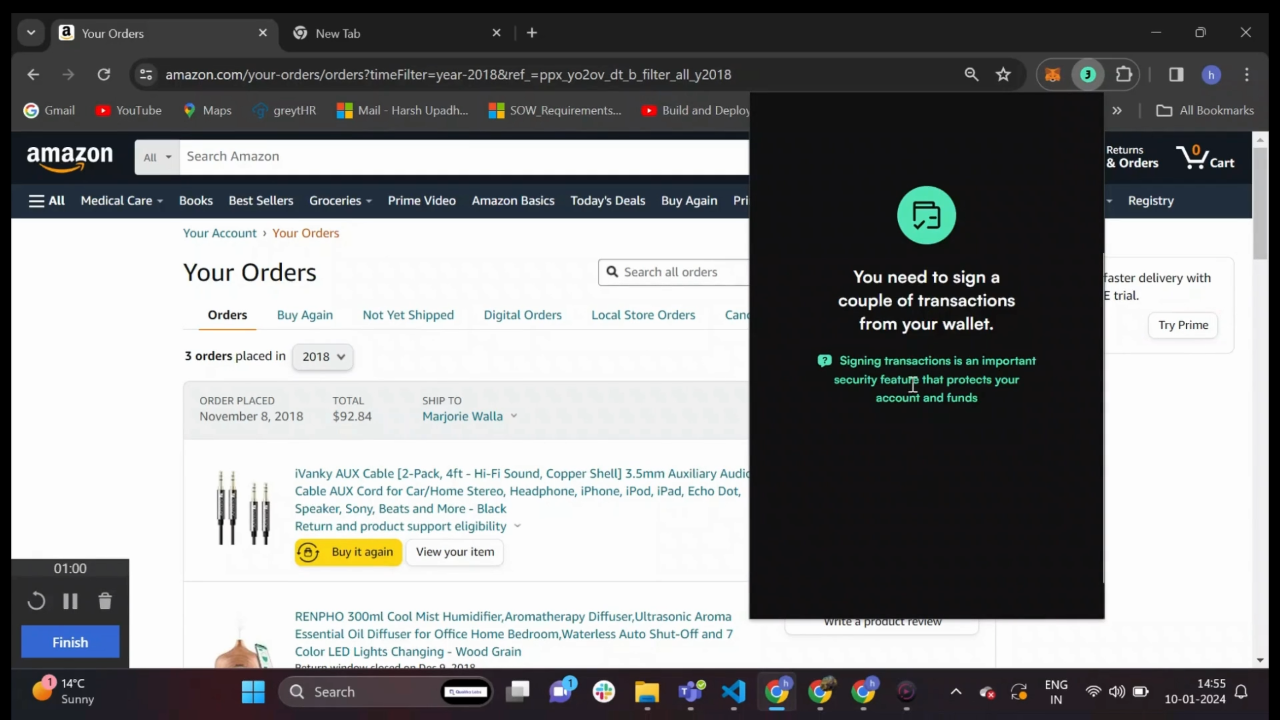This screenshot has height=720, width=1280.
Task: Switch to the Local Store Orders tab
Action: tap(643, 315)
